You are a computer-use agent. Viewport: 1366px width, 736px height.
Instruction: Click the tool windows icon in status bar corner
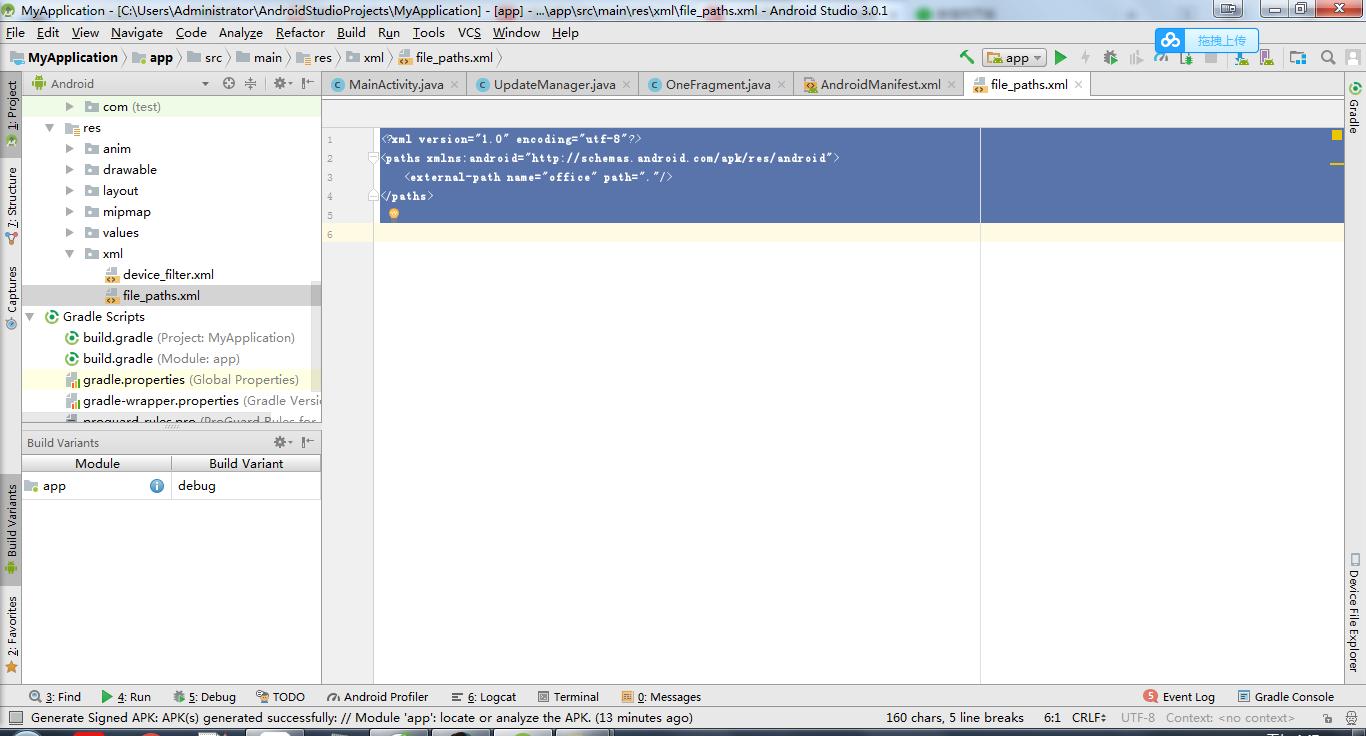(x=14, y=717)
